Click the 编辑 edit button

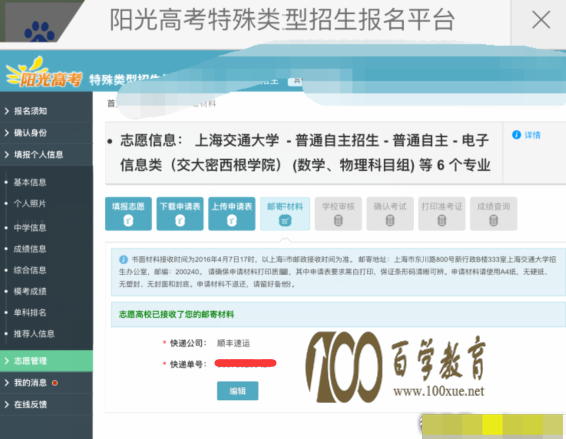tap(238, 391)
